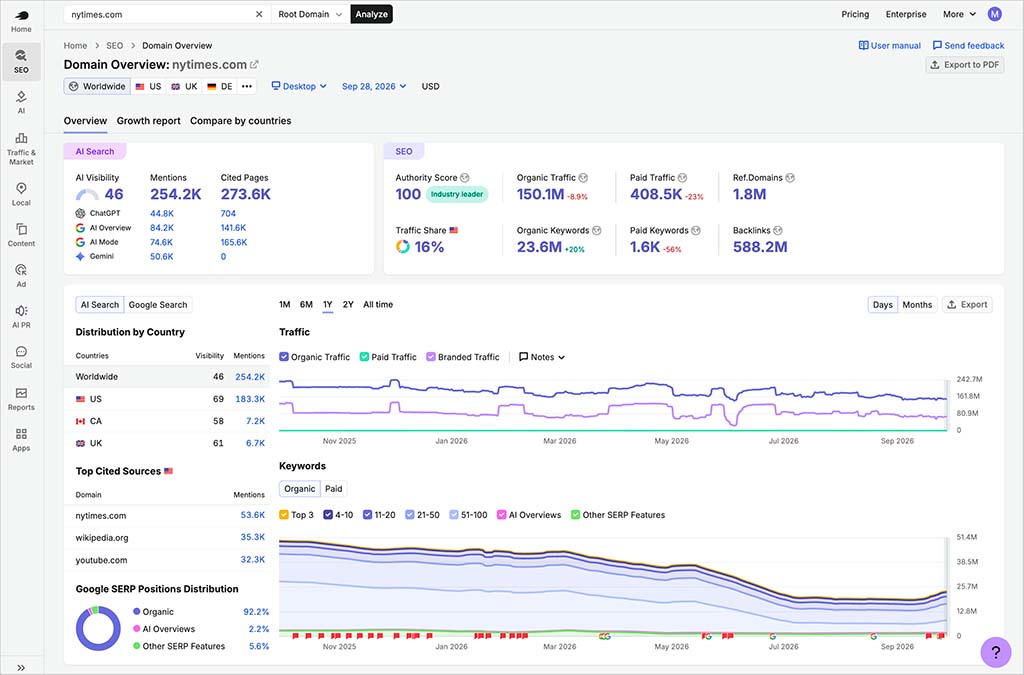Export the traffic chart data
1024x675 pixels.
click(x=967, y=305)
